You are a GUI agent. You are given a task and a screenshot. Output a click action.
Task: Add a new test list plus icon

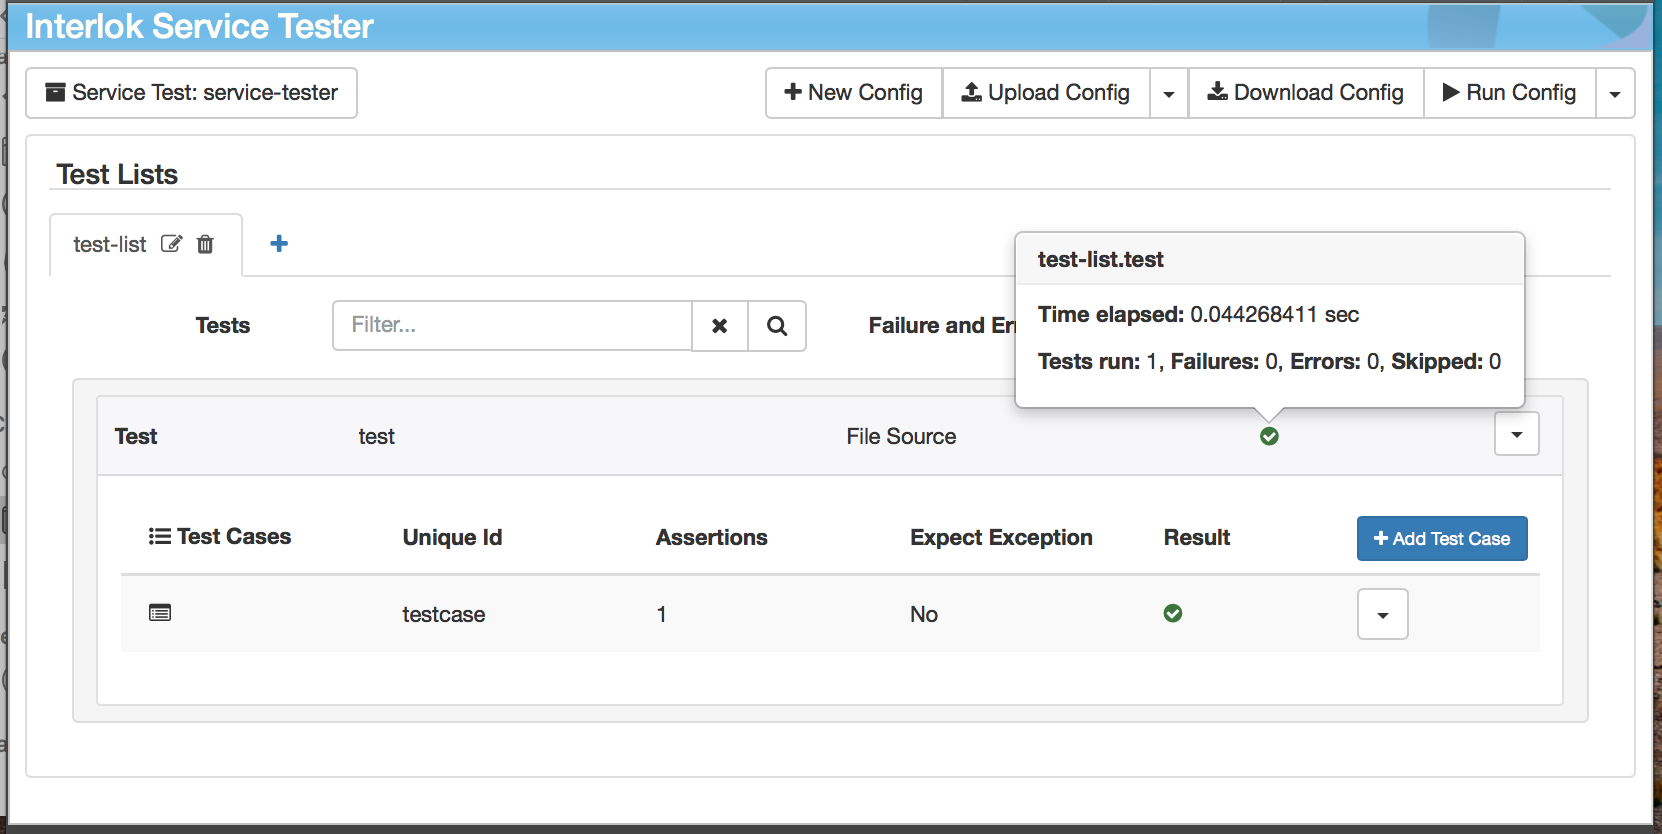(279, 243)
